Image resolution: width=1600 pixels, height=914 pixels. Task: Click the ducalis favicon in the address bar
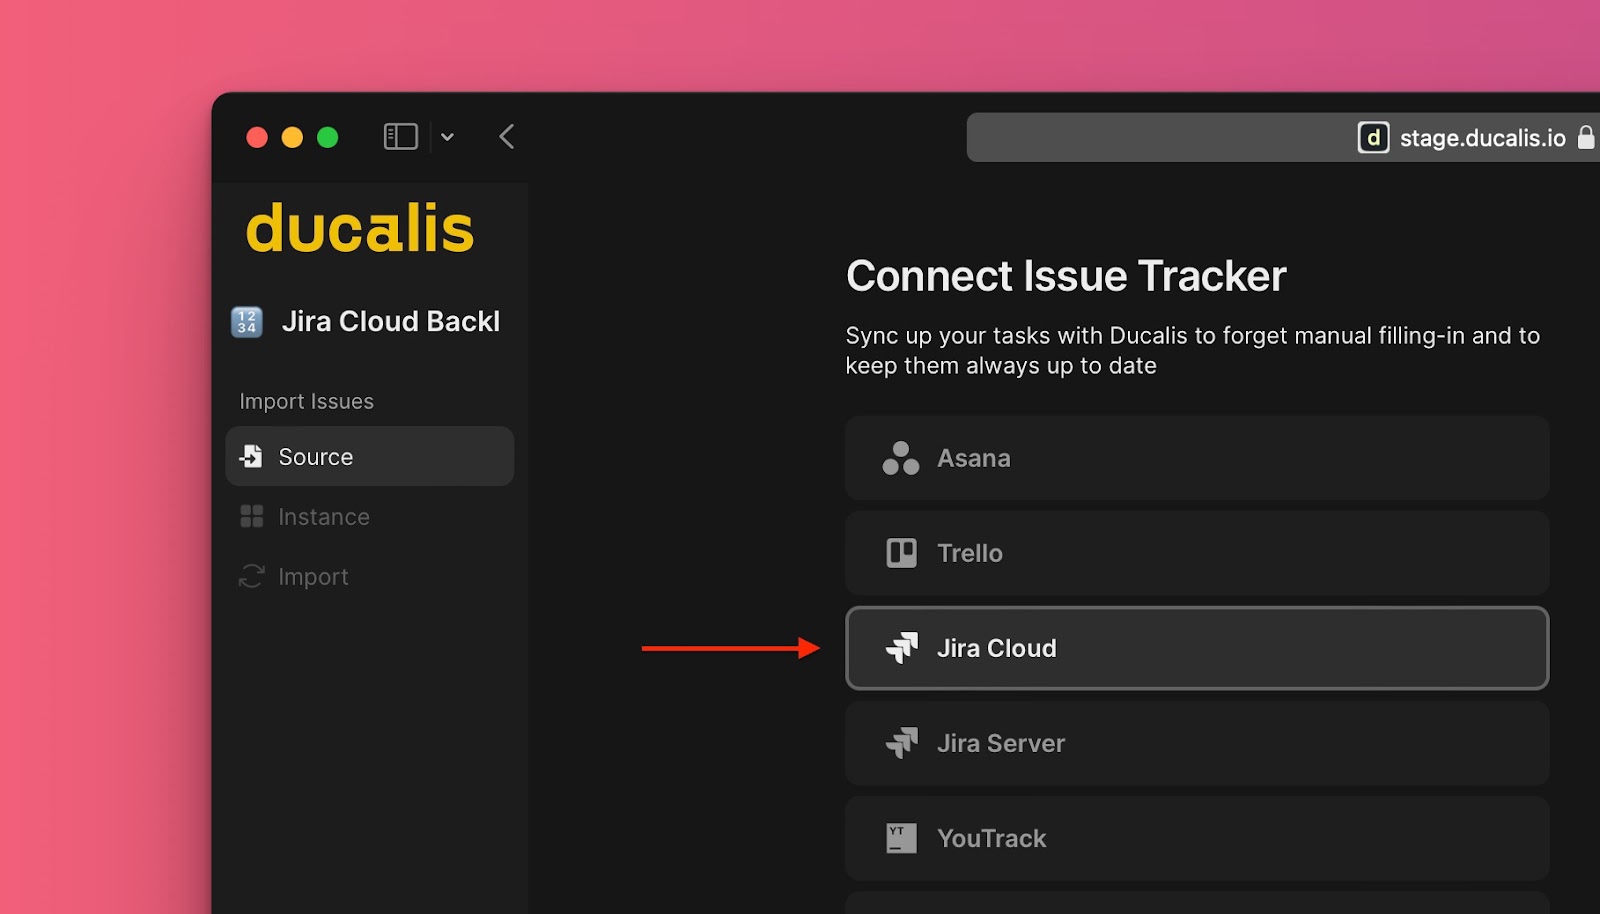pyautogui.click(x=1373, y=137)
